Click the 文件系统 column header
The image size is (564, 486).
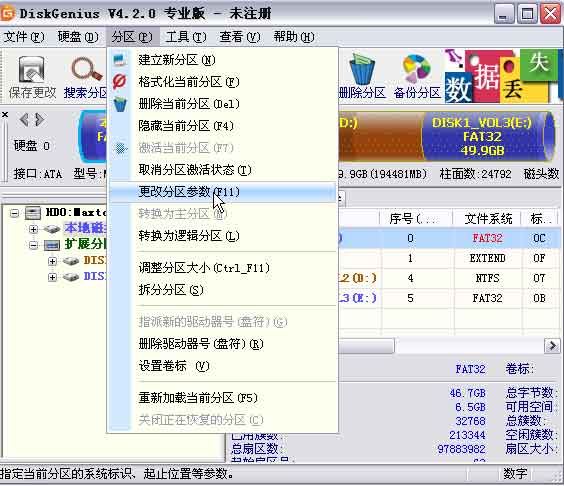488,219
